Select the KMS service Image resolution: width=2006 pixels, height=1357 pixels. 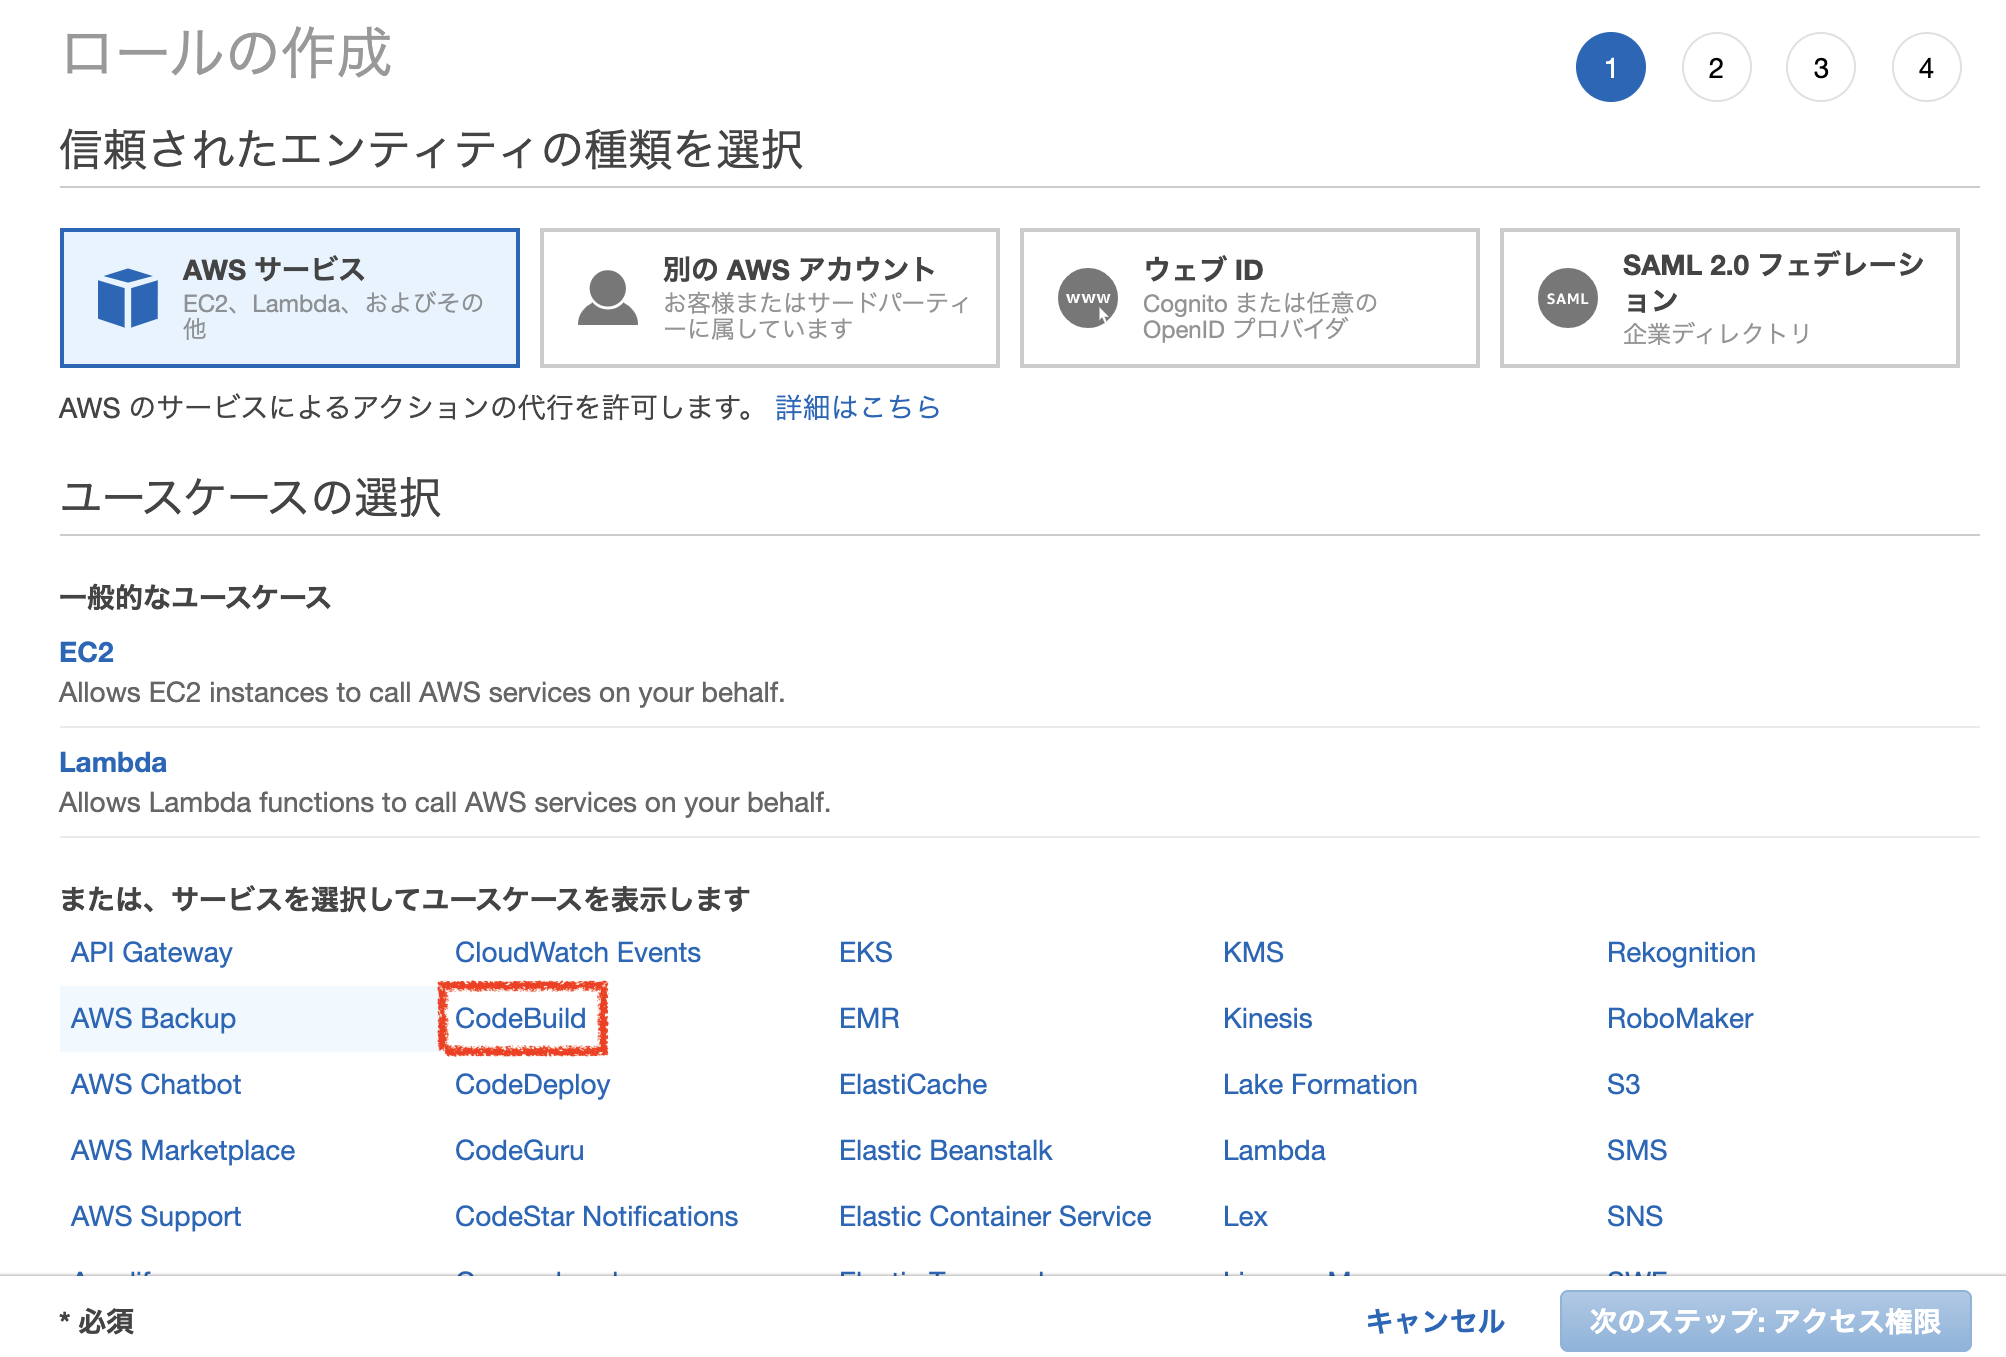tap(1254, 952)
